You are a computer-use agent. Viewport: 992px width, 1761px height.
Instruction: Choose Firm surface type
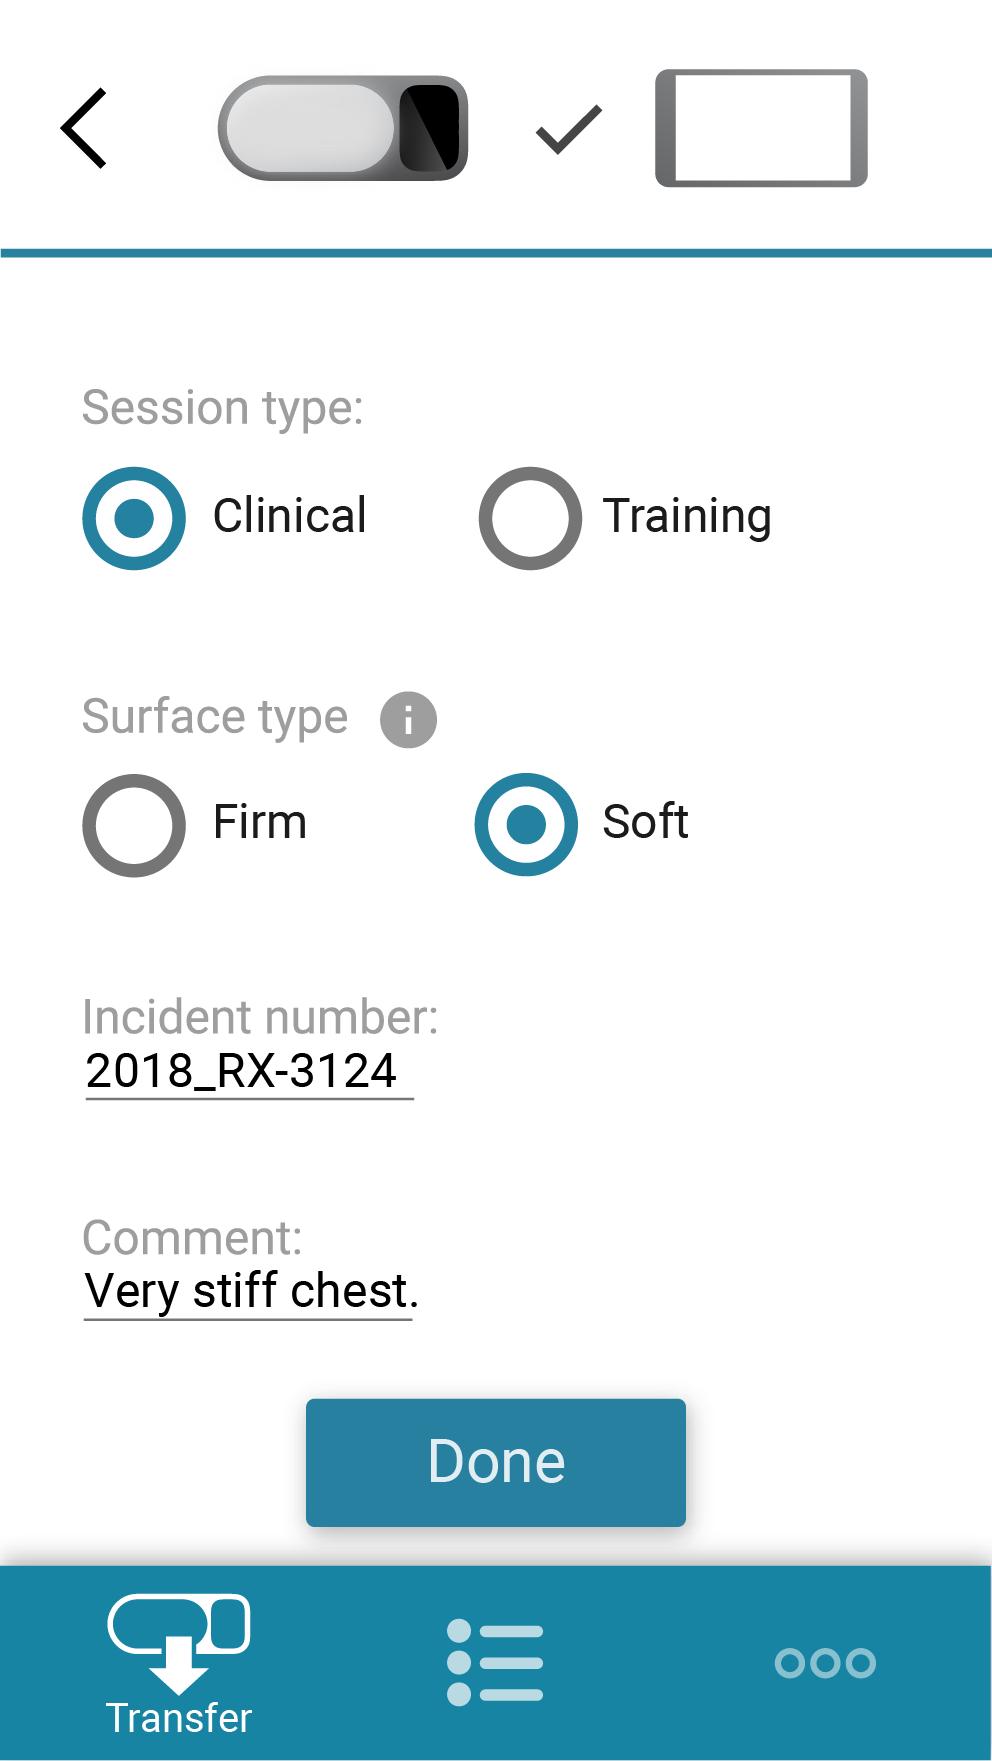134,825
